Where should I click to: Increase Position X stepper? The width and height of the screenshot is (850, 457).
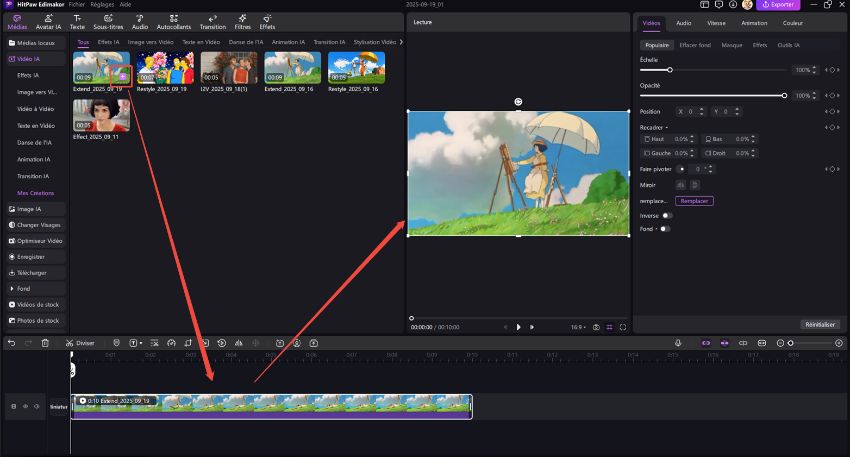pos(701,109)
